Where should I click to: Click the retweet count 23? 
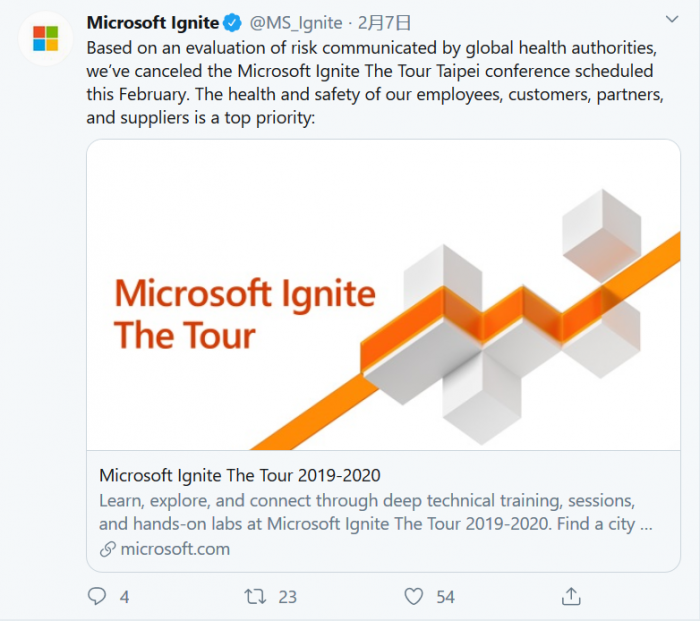(x=288, y=597)
